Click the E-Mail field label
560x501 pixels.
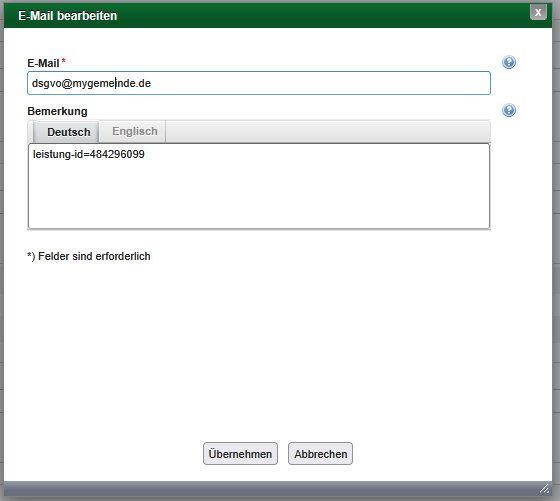[x=43, y=63]
